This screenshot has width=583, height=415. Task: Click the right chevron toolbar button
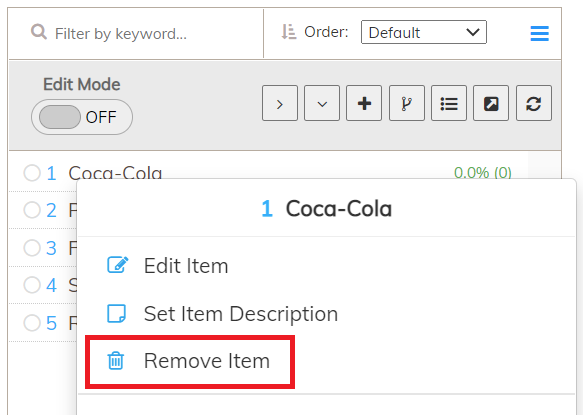pos(280,103)
